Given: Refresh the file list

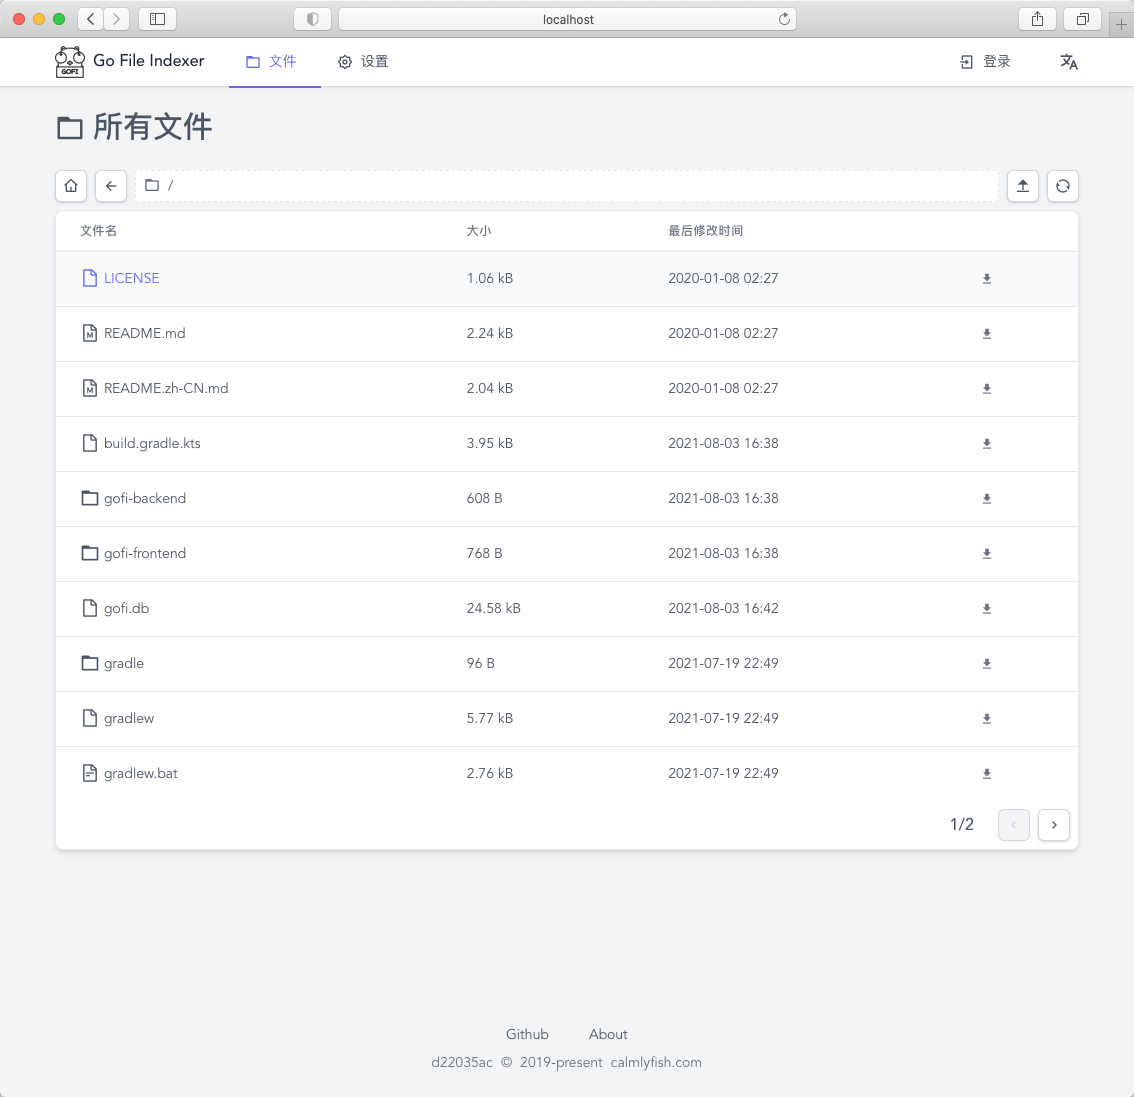Looking at the screenshot, I should [x=1062, y=186].
